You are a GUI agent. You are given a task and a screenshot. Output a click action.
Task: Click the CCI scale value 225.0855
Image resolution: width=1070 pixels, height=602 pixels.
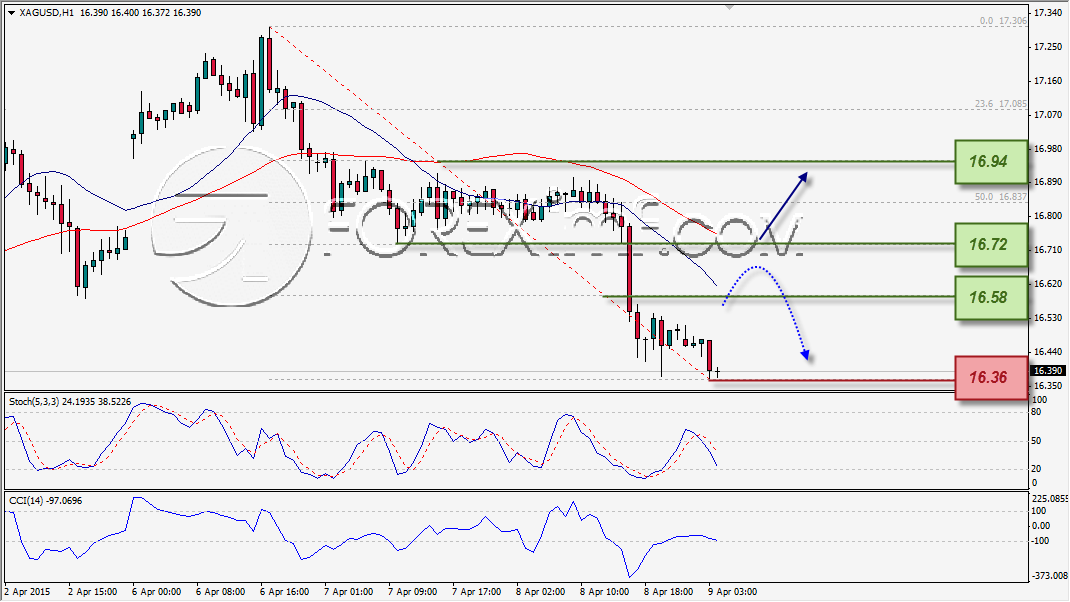tap(1050, 499)
